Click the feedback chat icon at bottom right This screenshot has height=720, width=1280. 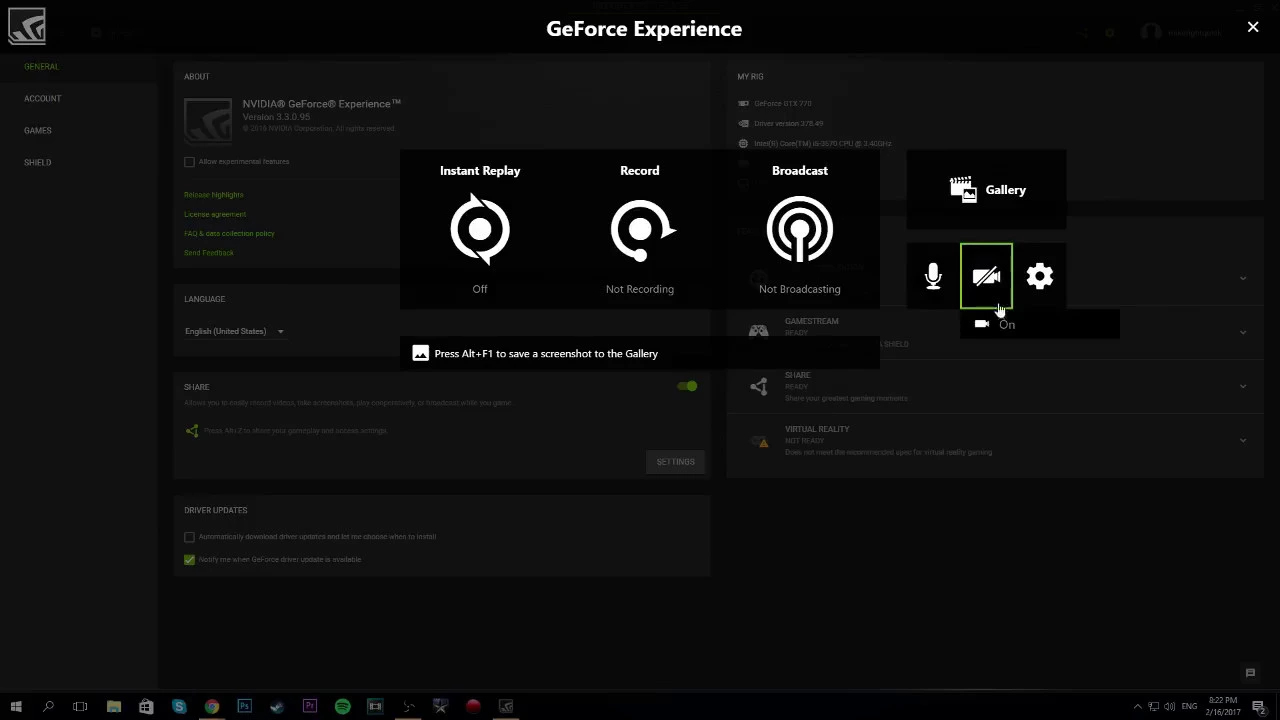click(1250, 673)
